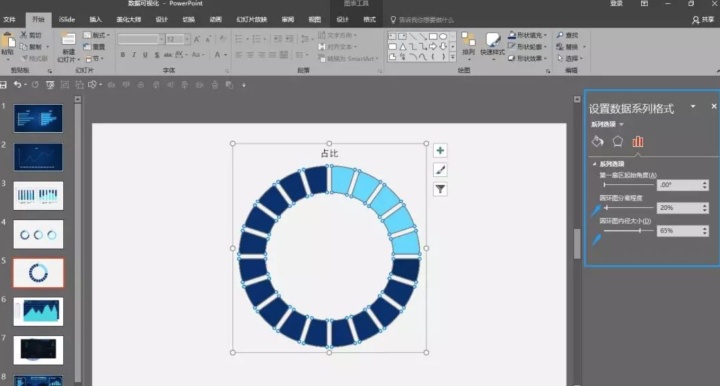Click the Chart Elements plus button
This screenshot has height=386, width=720.
[440, 151]
